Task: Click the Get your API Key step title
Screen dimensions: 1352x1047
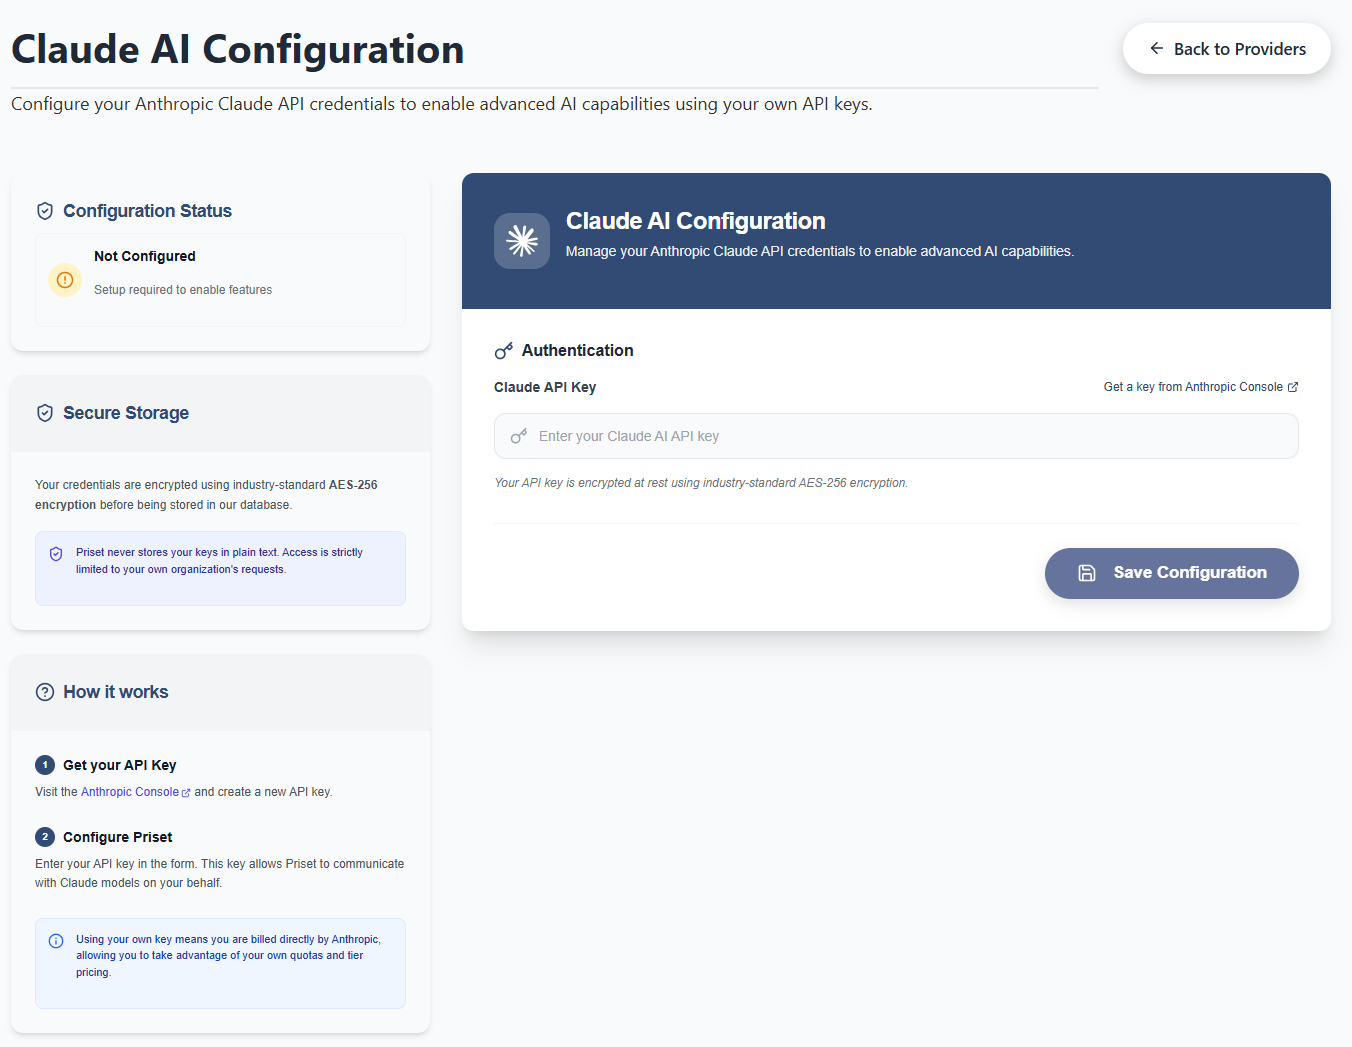Action: tap(120, 765)
